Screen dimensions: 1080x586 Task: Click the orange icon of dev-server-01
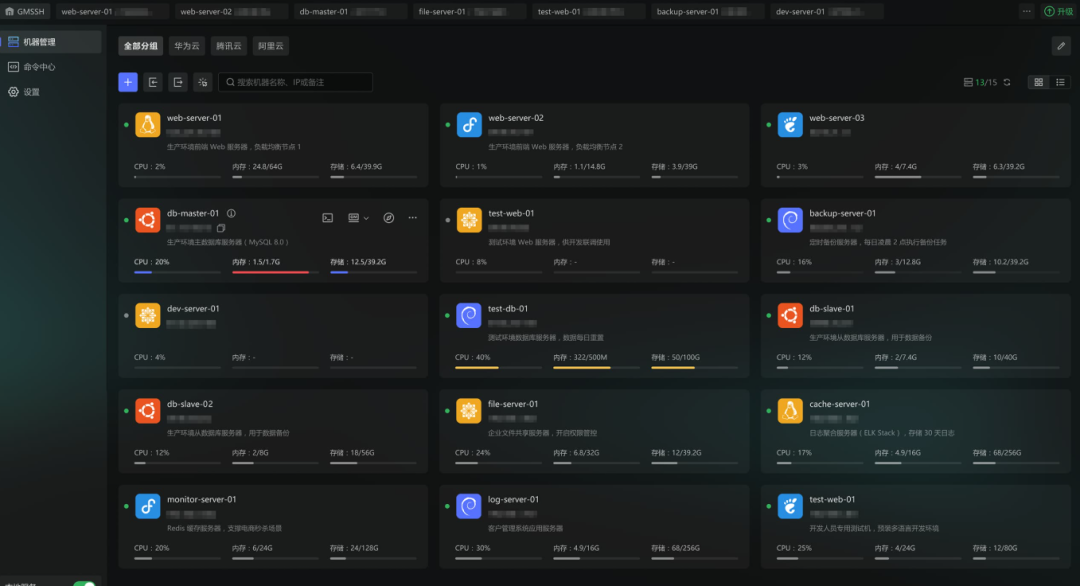pyautogui.click(x=147, y=315)
